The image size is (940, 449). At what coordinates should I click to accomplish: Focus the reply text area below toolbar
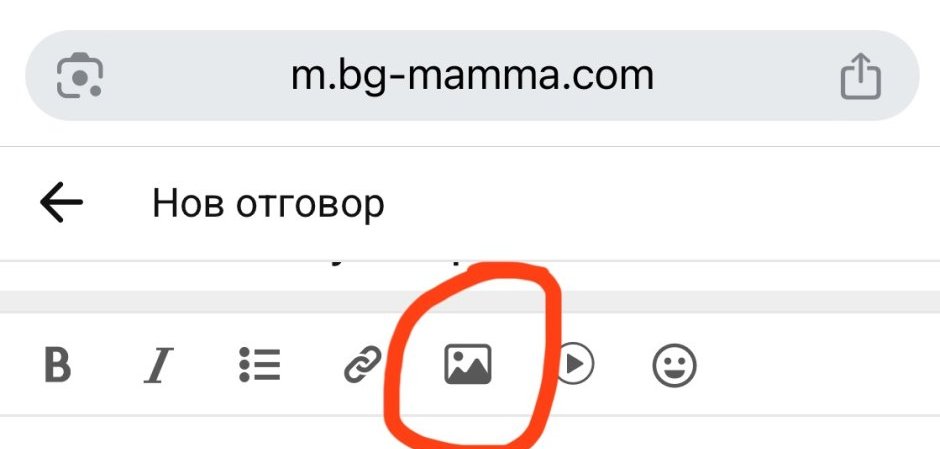(x=470, y=433)
